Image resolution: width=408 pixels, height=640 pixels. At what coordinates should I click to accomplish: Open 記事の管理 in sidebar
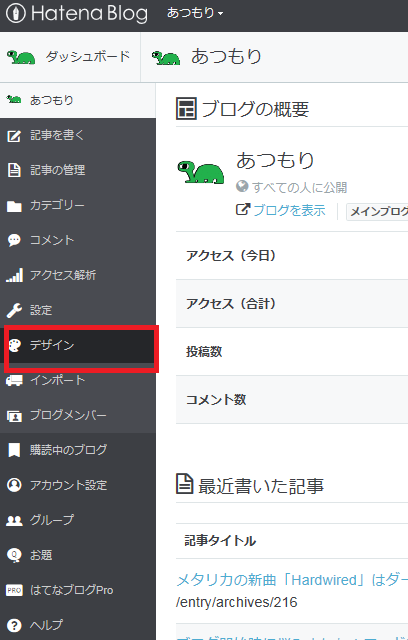pyautogui.click(x=78, y=170)
